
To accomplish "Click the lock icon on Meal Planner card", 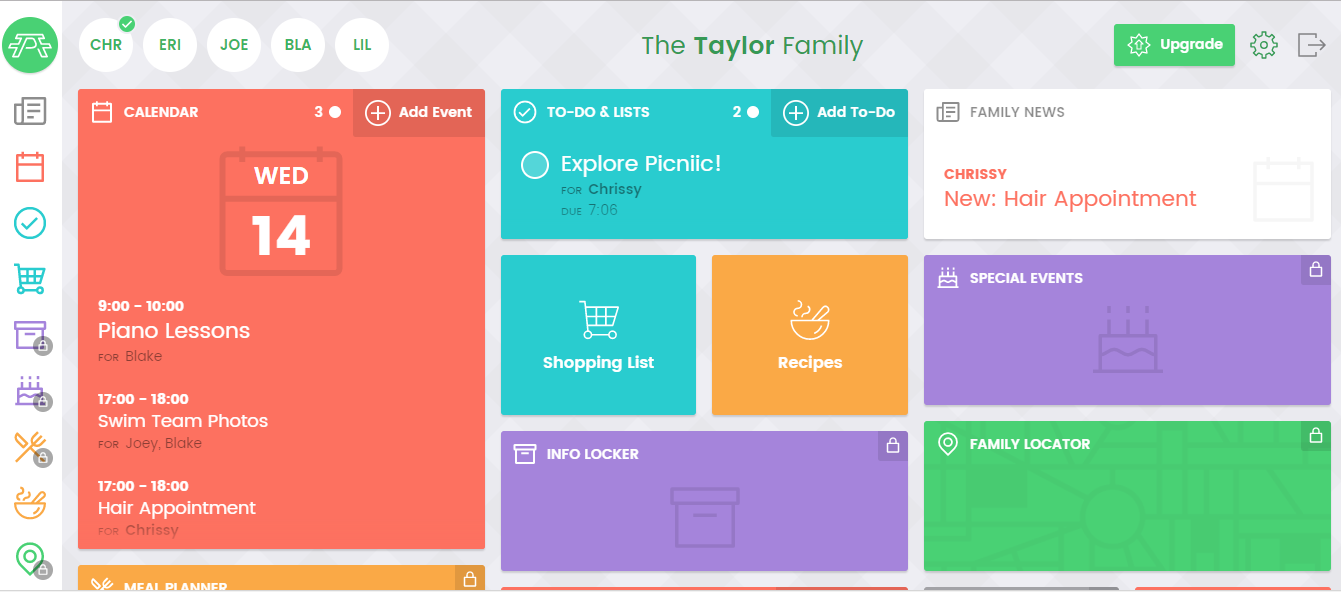I will (470, 579).
